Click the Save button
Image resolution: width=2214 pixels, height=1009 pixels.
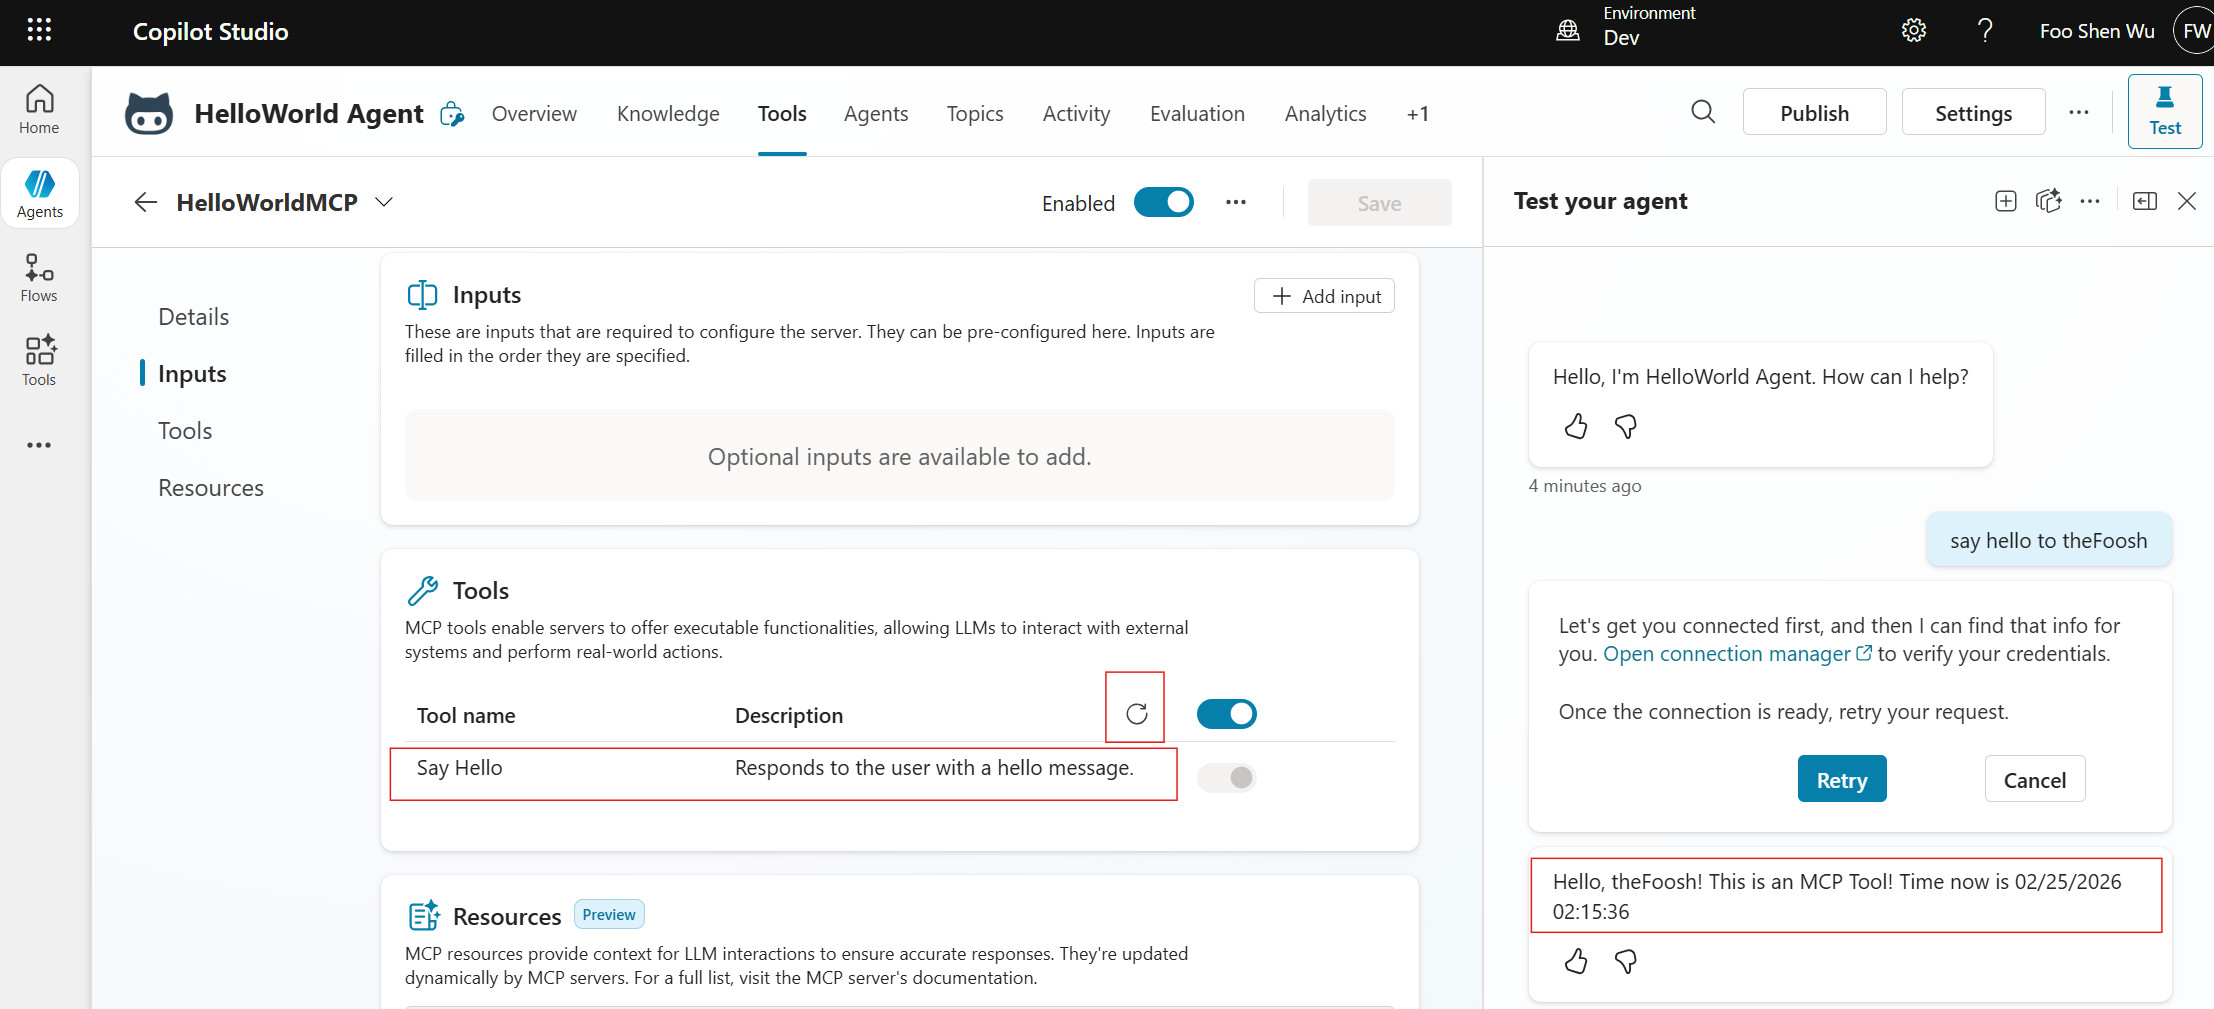coord(1379,203)
